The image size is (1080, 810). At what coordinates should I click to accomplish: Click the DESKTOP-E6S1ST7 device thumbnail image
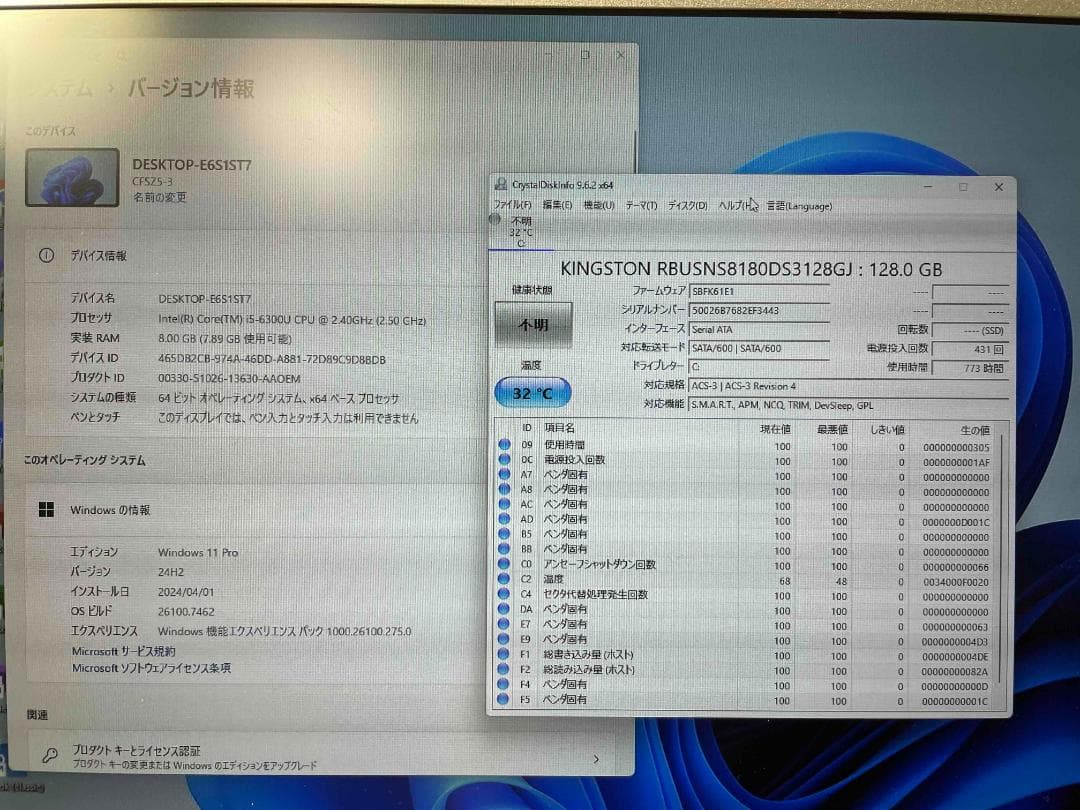pos(73,180)
